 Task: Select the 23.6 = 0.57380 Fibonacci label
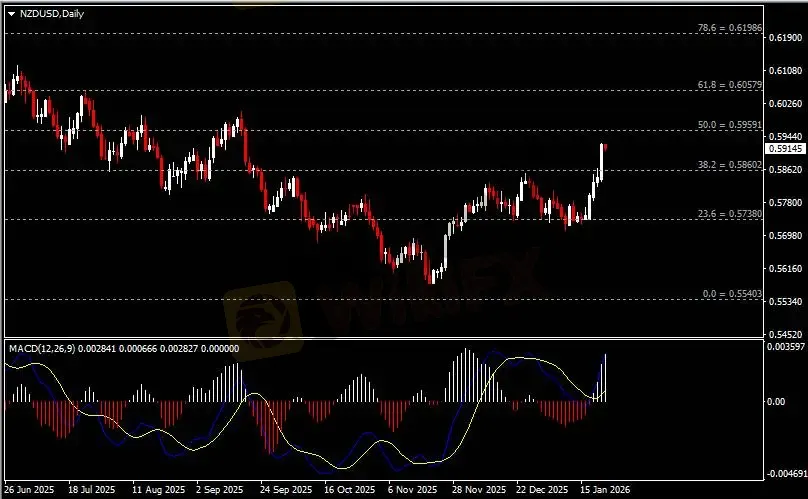(730, 213)
